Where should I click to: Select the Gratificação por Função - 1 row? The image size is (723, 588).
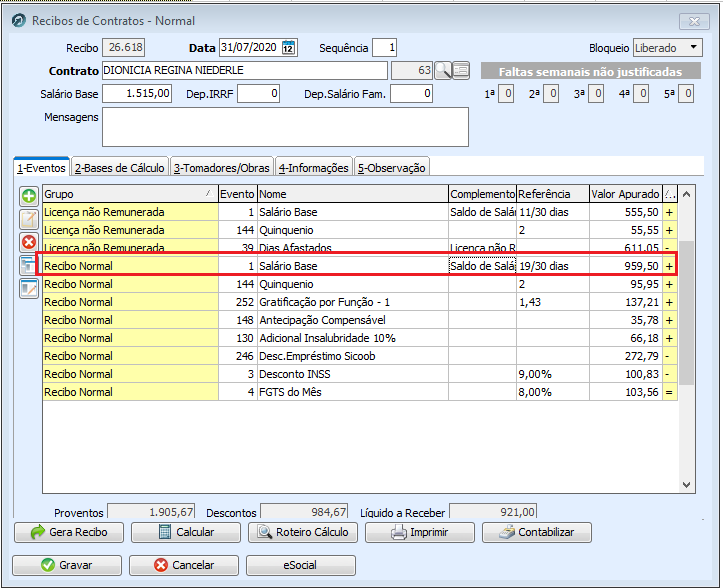[x=360, y=302]
